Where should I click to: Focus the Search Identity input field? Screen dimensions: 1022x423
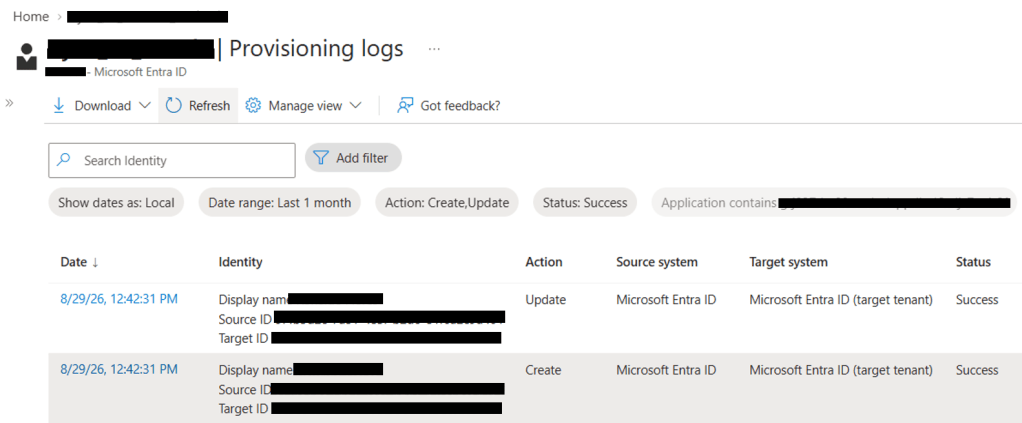click(x=171, y=160)
